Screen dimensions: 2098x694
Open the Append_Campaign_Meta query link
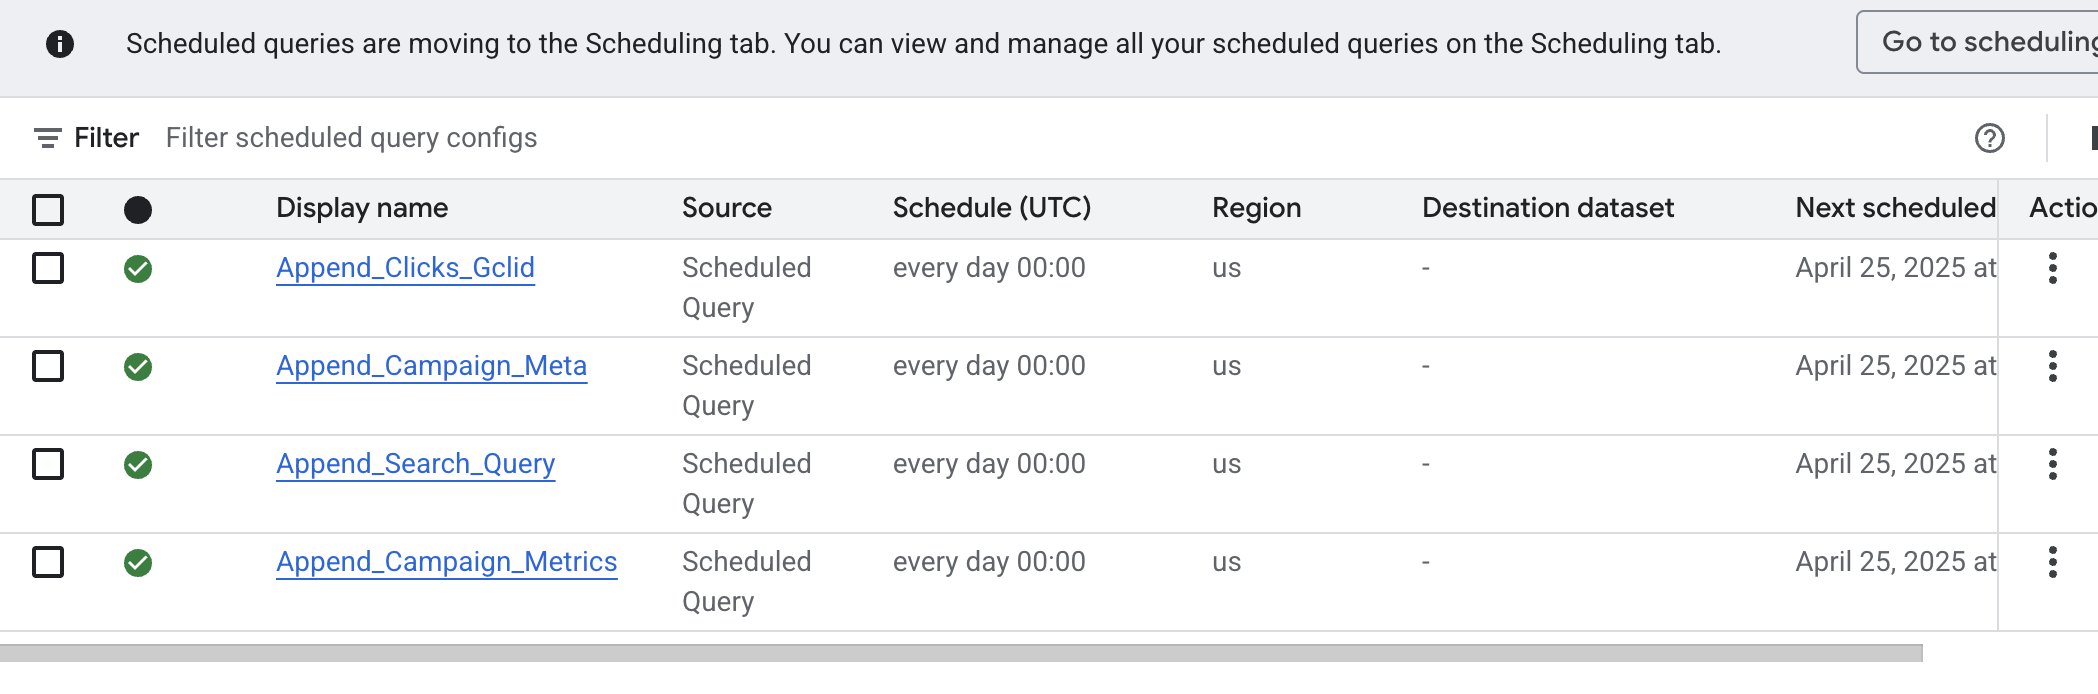coord(431,366)
